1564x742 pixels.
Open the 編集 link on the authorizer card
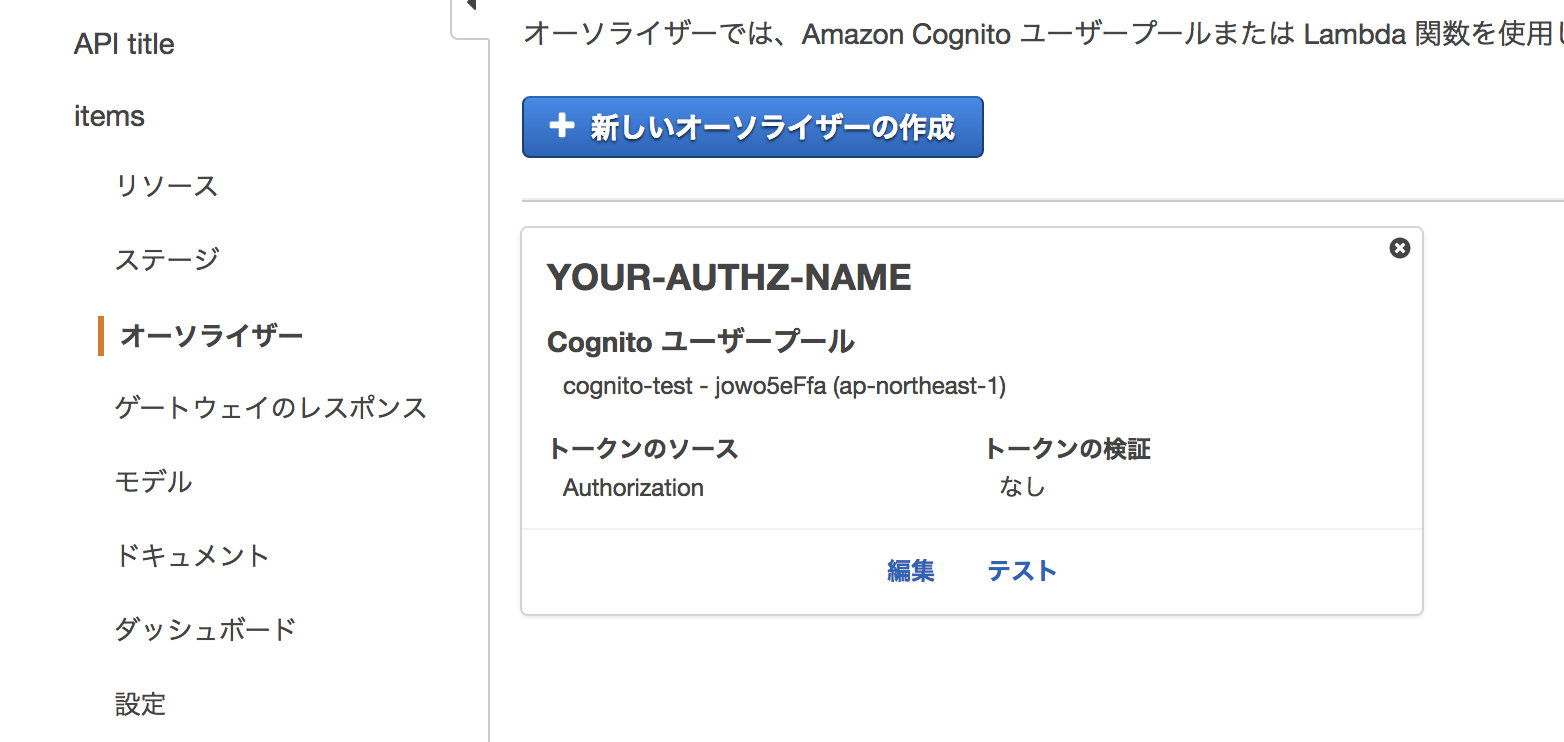[910, 571]
